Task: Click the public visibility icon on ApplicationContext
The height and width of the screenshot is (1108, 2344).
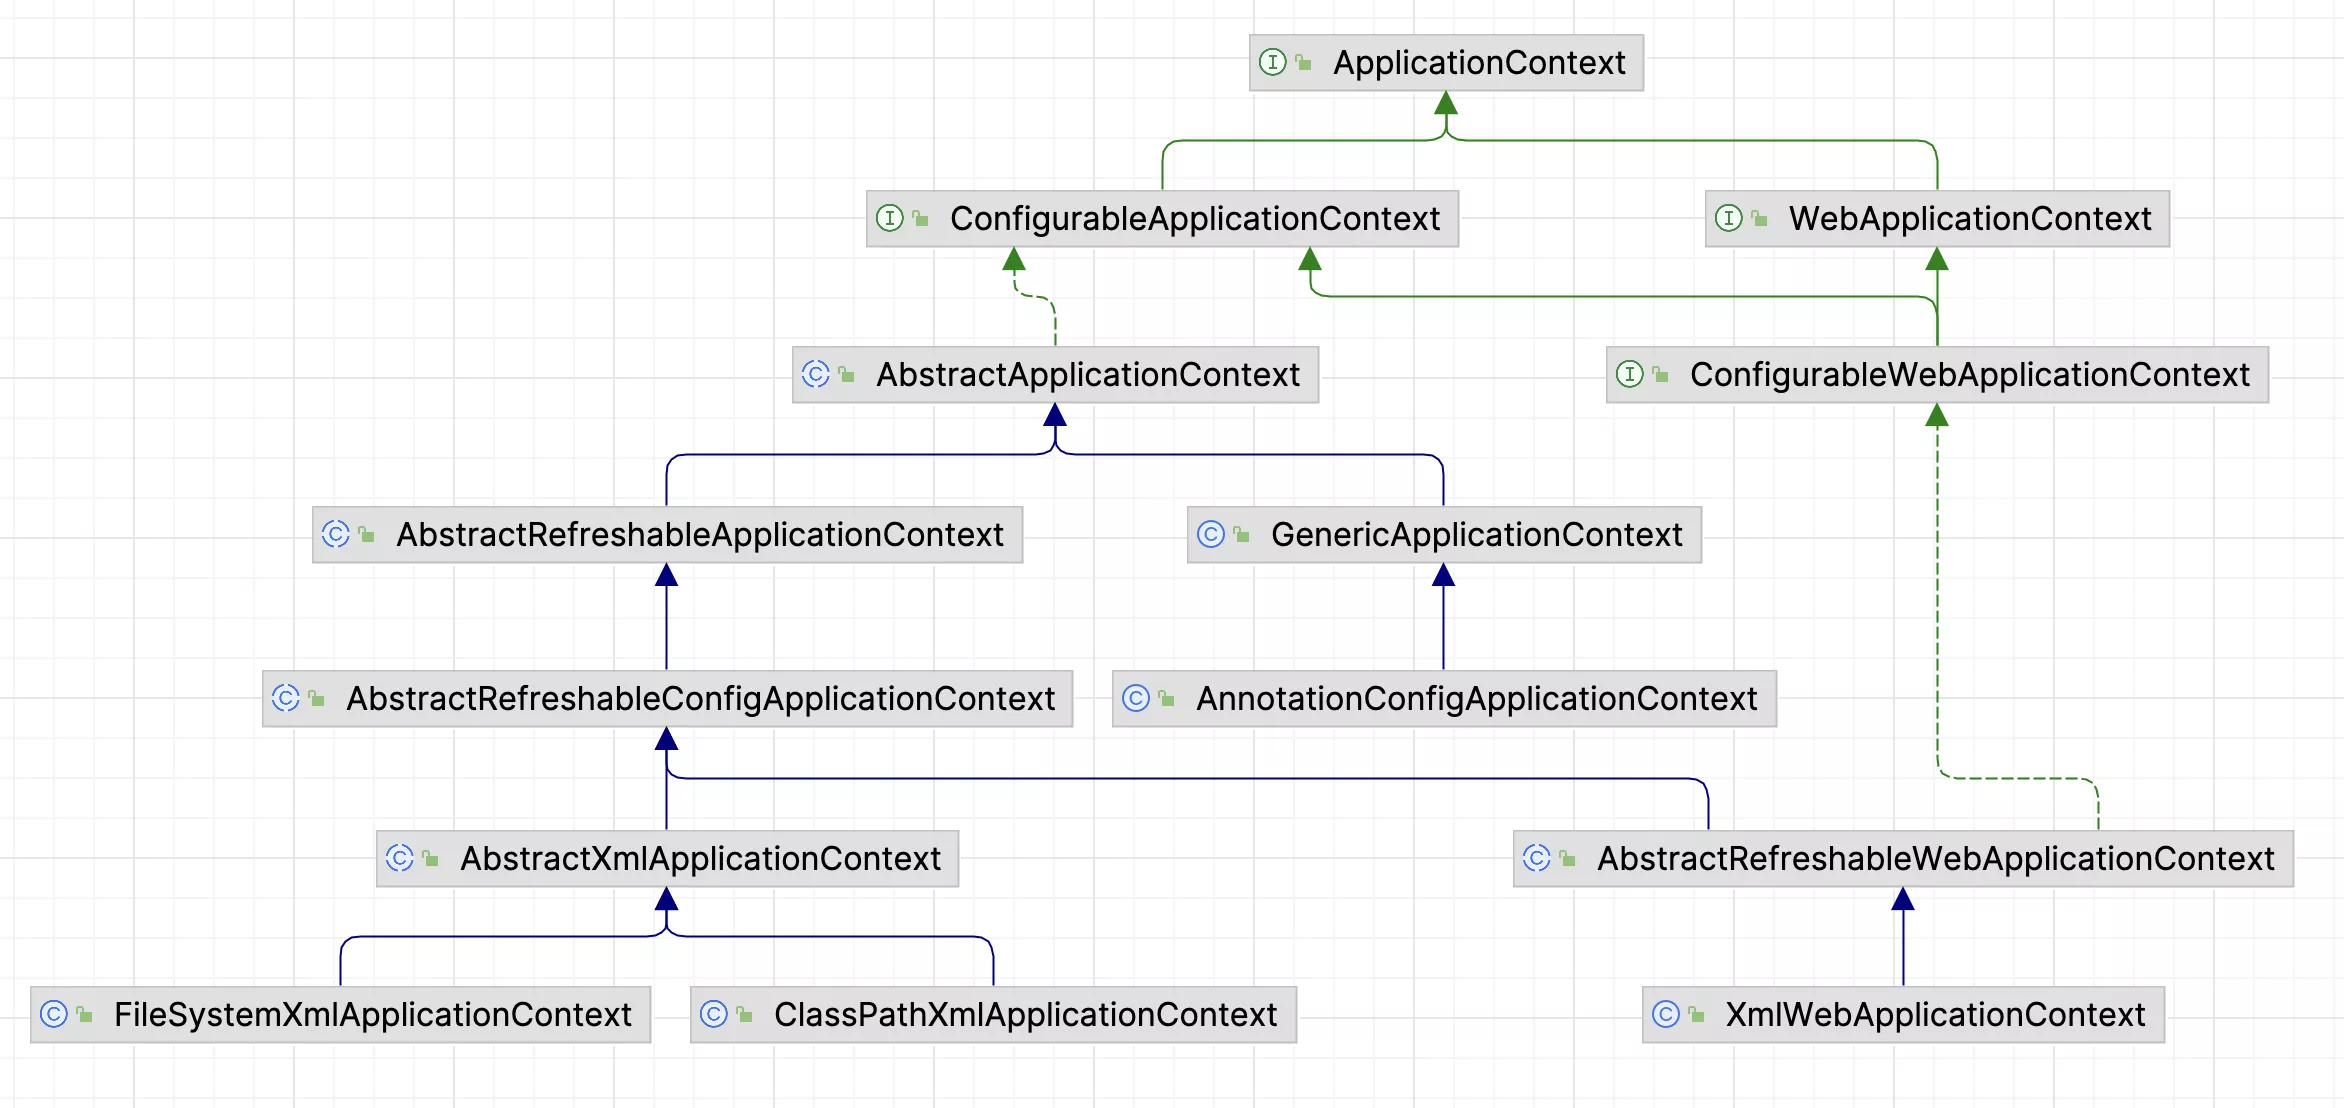Action: point(1303,63)
